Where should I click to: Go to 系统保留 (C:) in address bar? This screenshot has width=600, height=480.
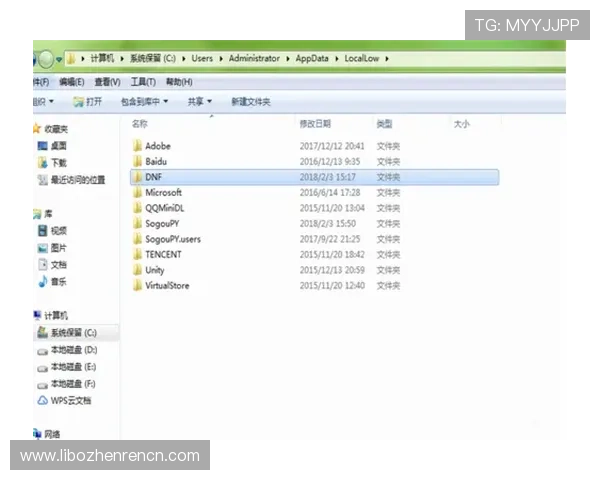[x=153, y=59]
